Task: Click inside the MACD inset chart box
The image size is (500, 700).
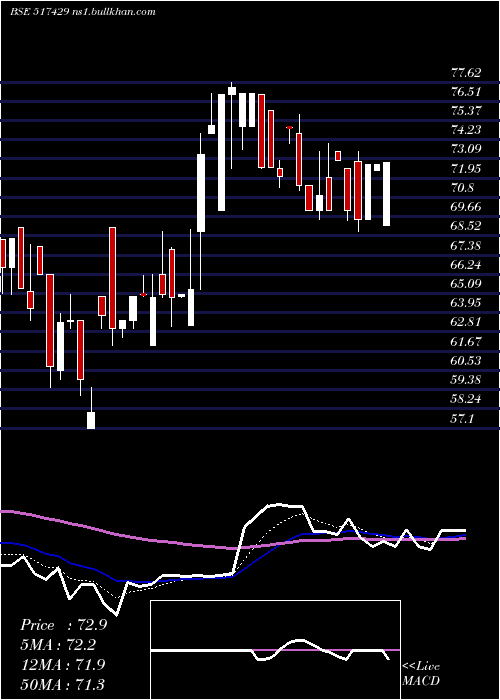Action: pyautogui.click(x=275, y=650)
